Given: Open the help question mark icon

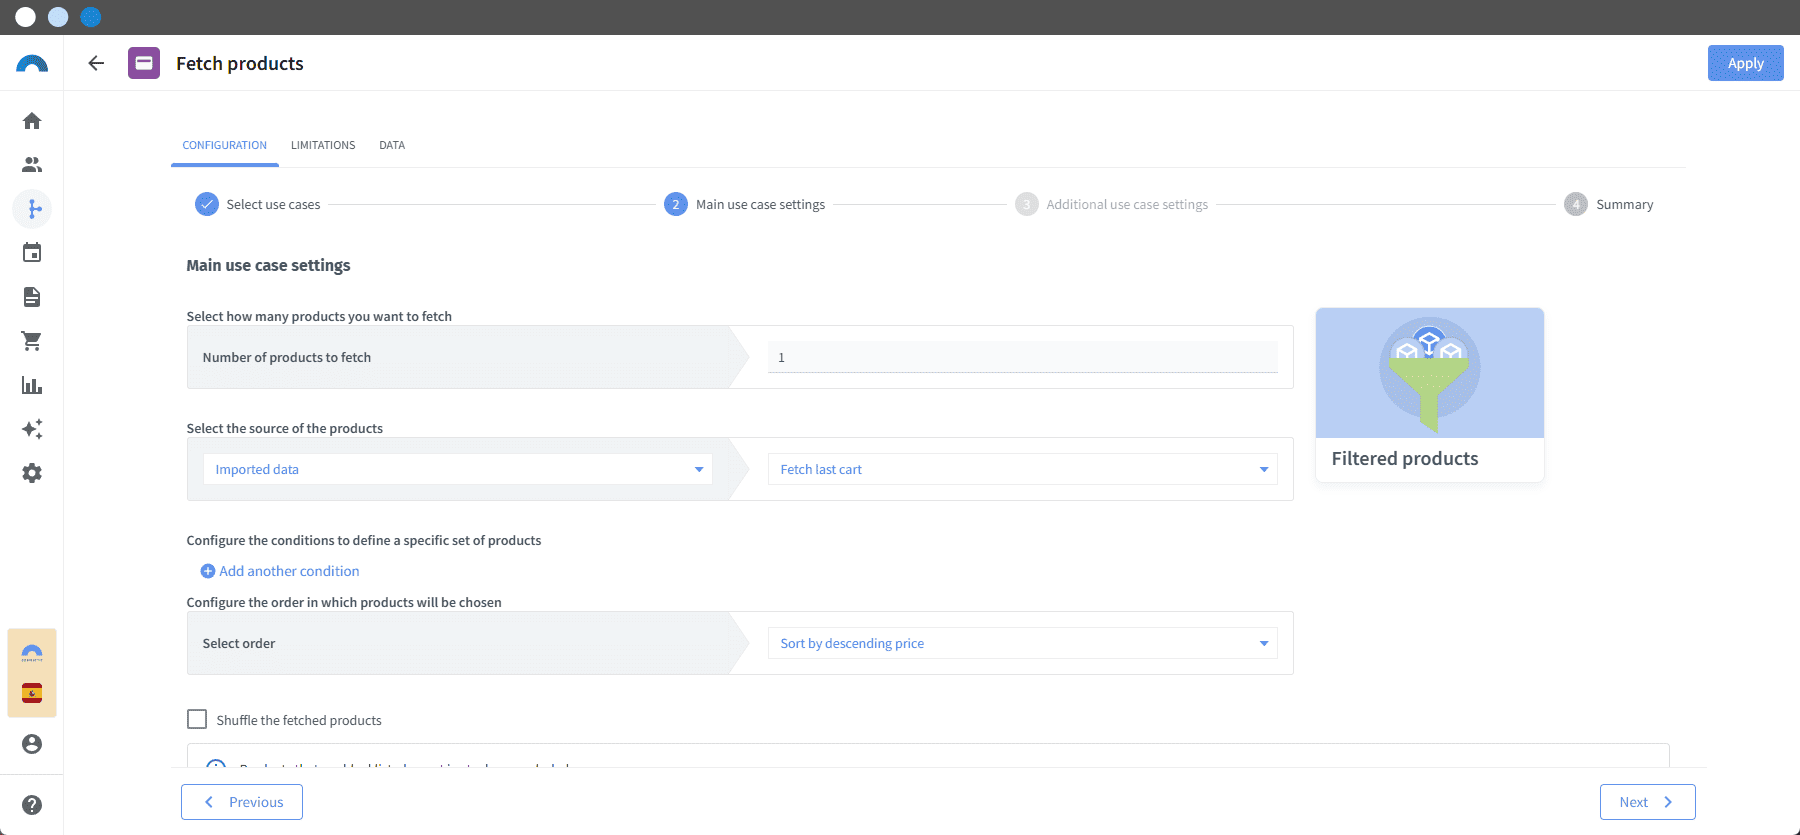Looking at the screenshot, I should pos(32,805).
